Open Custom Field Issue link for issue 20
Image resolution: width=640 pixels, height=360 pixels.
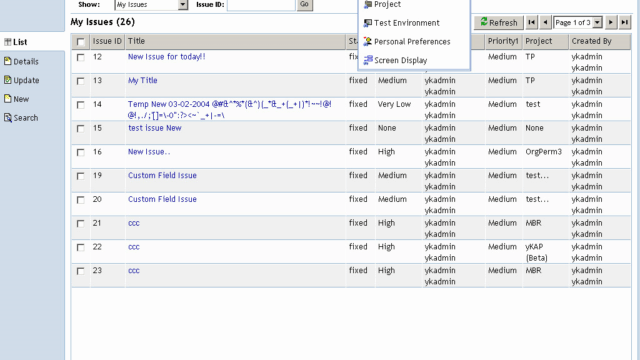coord(162,199)
